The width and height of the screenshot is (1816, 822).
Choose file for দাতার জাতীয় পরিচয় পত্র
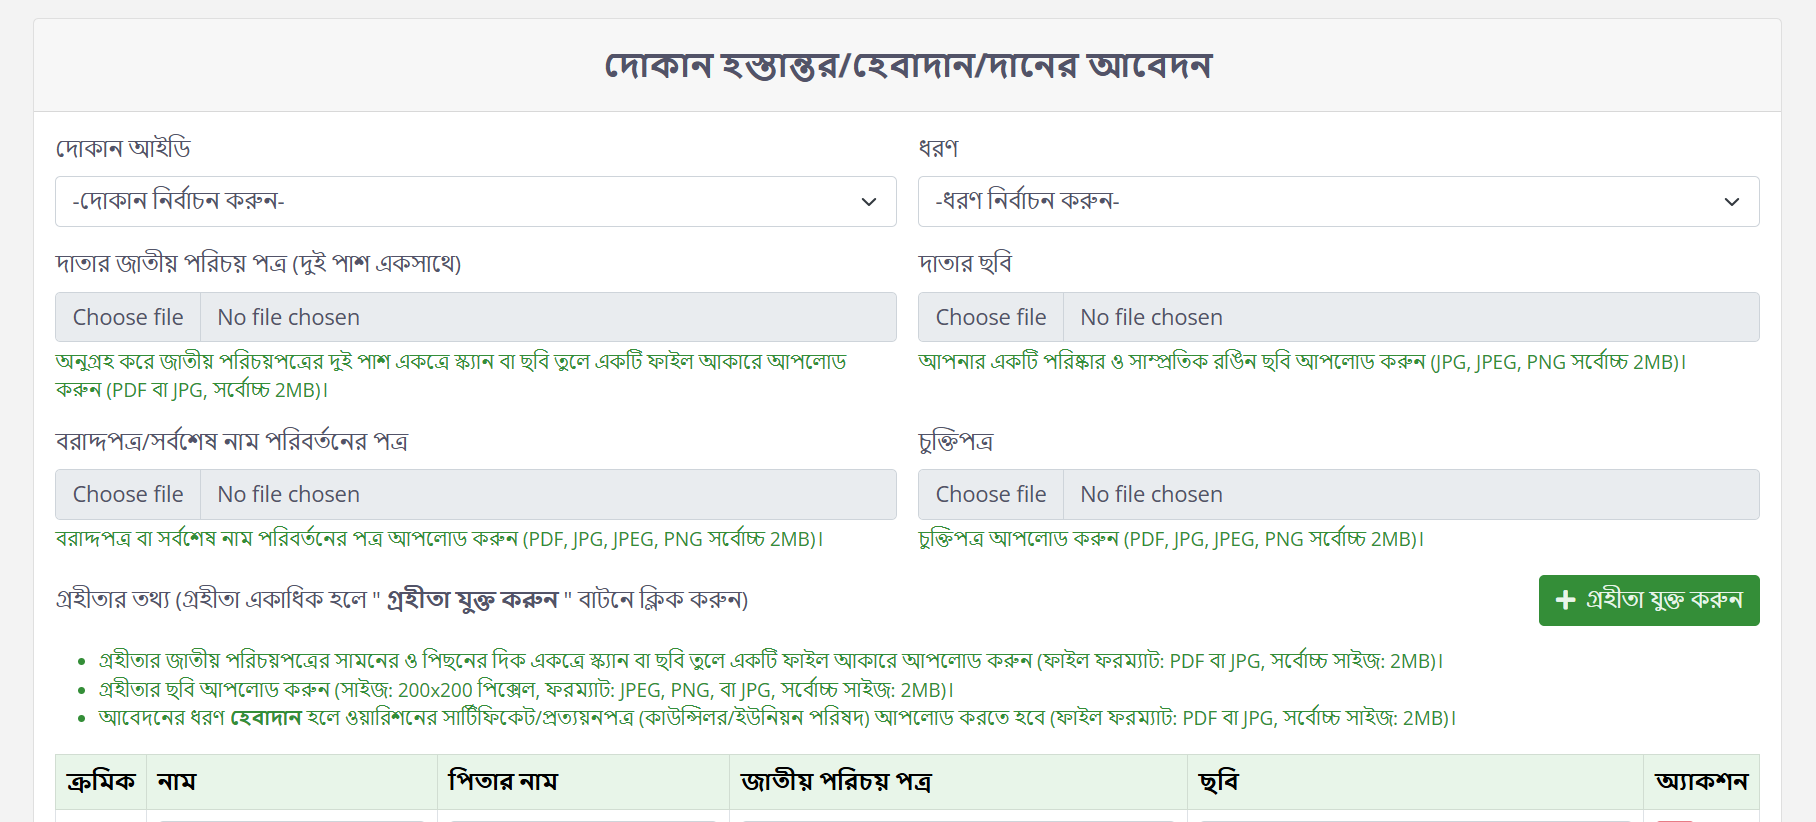pos(128,317)
